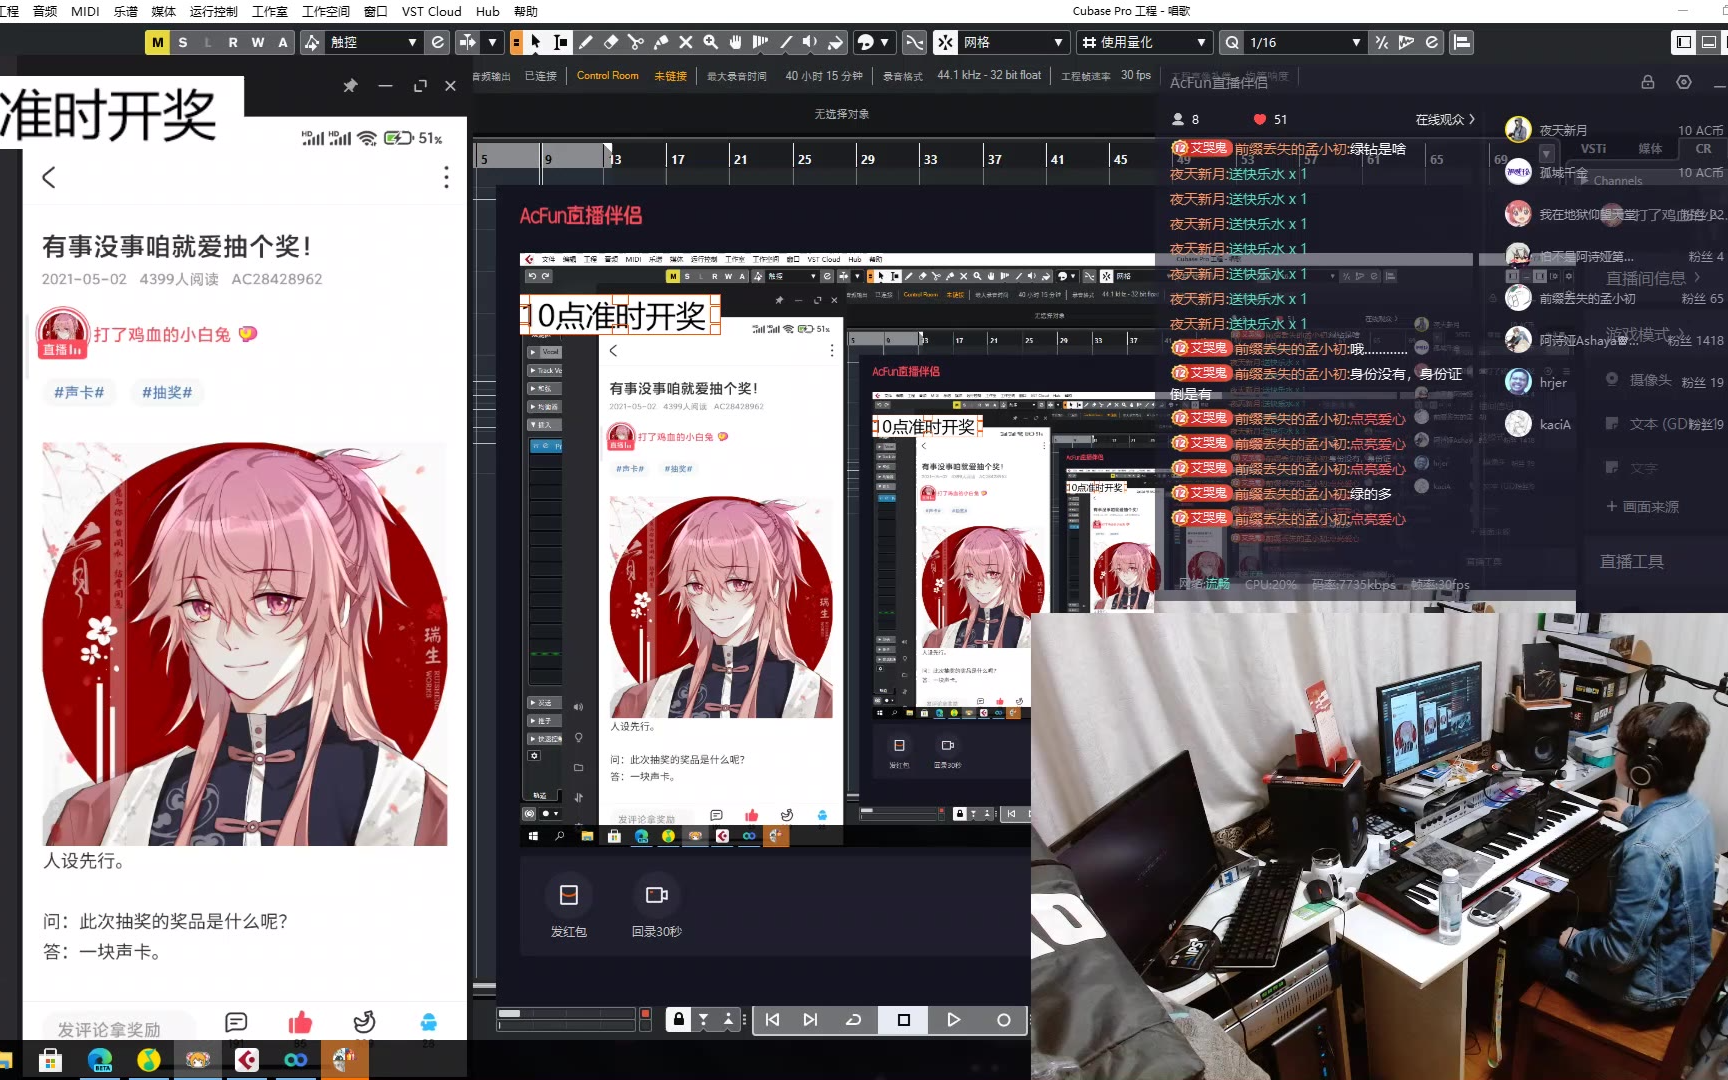Open the 运行控制 transport menu
The height and width of the screenshot is (1080, 1728).
213,11
